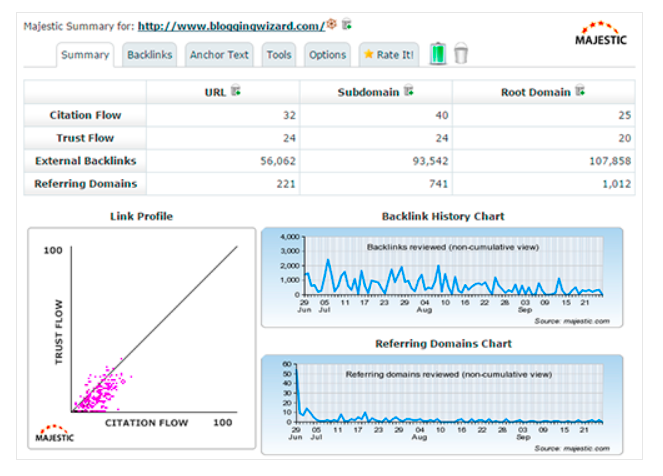Click the Referring Domains Chart heading
Viewport: 663px width, 476px height.
[x=443, y=344]
